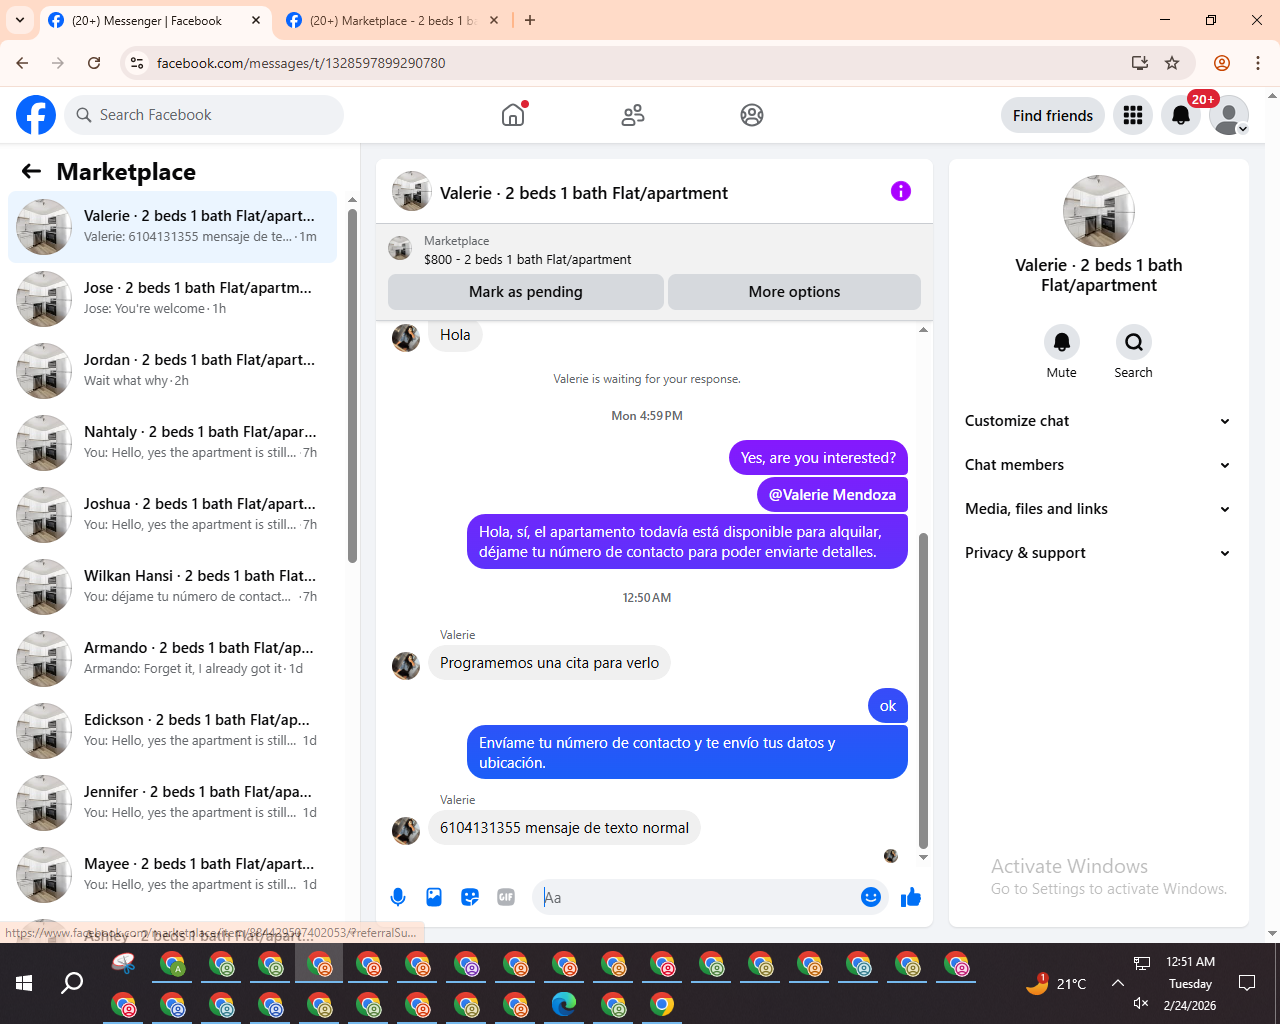Click Find friends button
The width and height of the screenshot is (1280, 1024).
(1053, 115)
